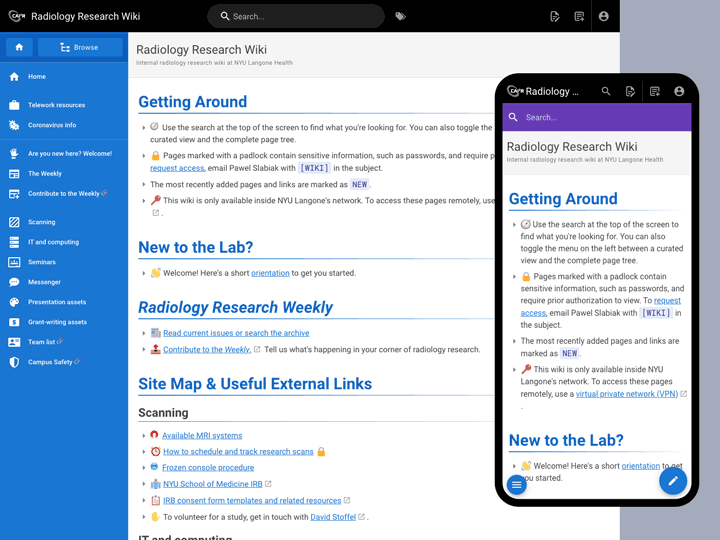
Task: Click page actions icon in phone header
Action: click(x=630, y=91)
